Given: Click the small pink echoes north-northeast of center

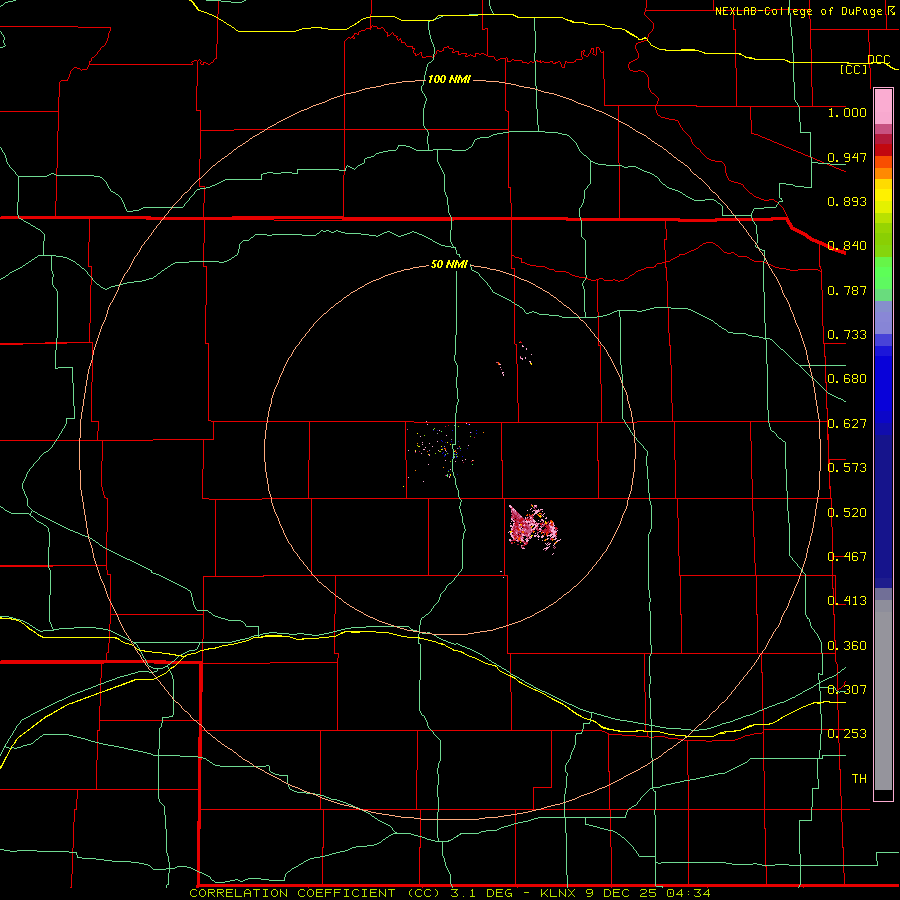Looking at the screenshot, I should [x=515, y=358].
